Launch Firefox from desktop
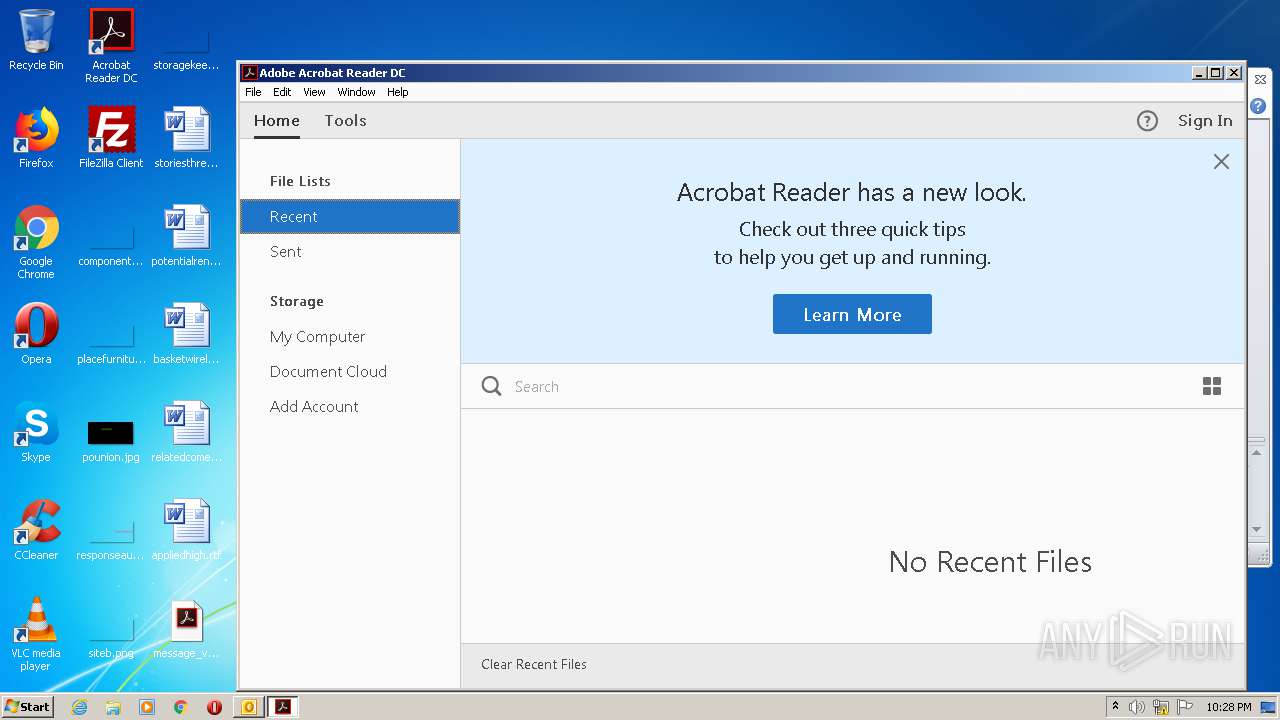 pos(36,138)
